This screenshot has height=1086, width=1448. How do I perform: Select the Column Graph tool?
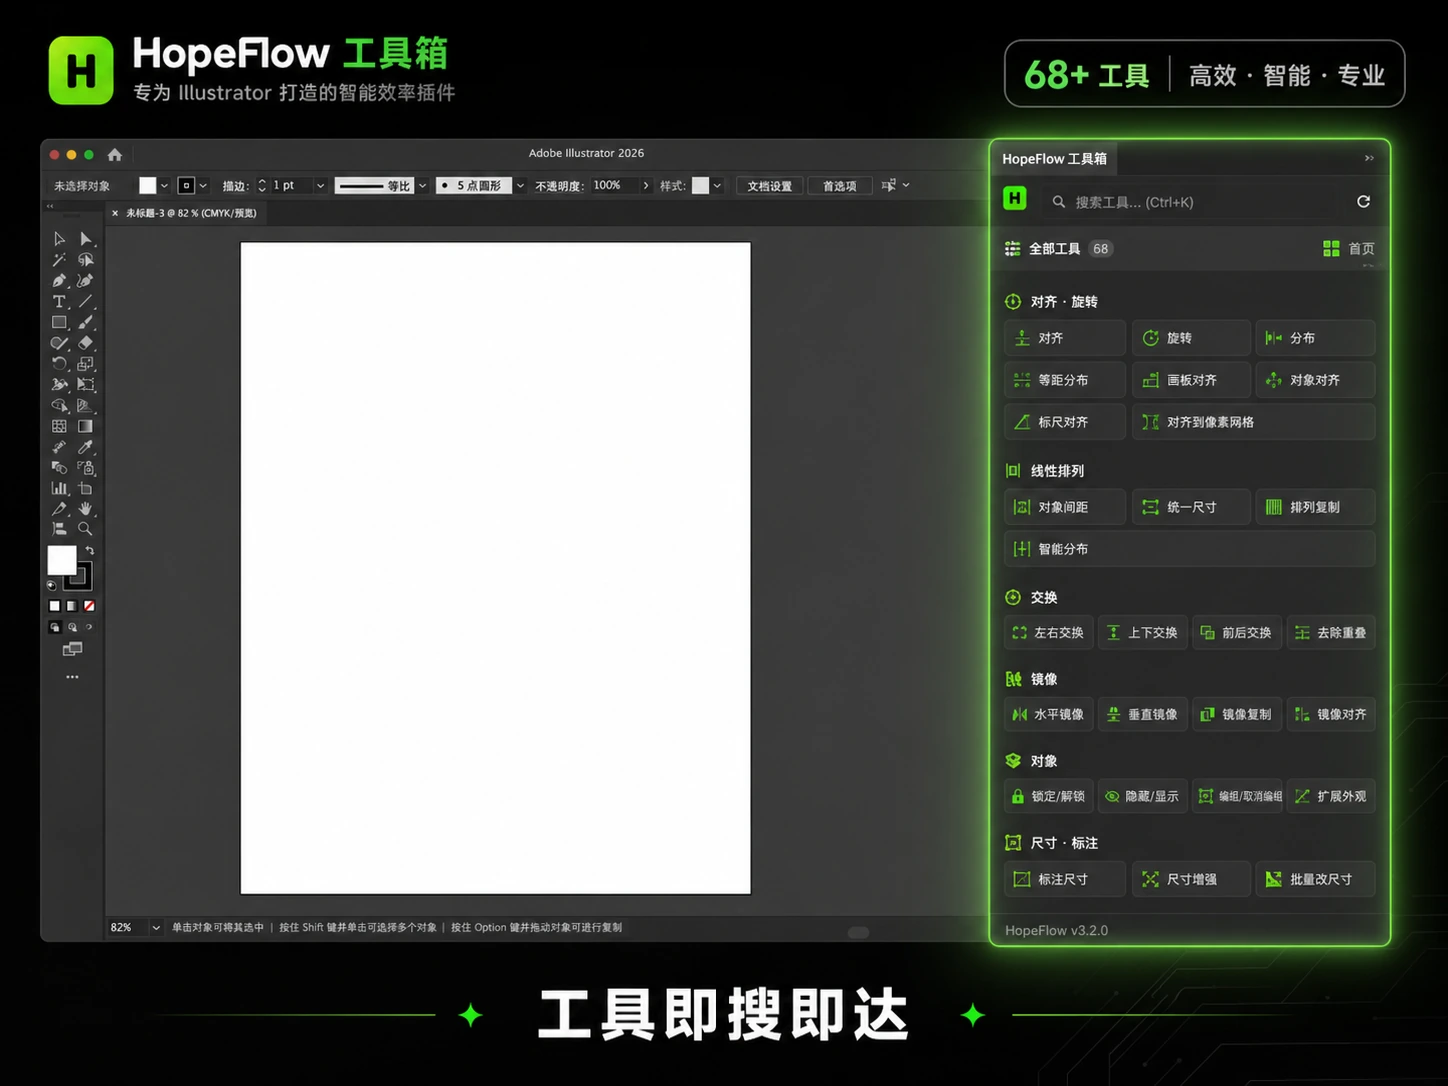coord(59,489)
